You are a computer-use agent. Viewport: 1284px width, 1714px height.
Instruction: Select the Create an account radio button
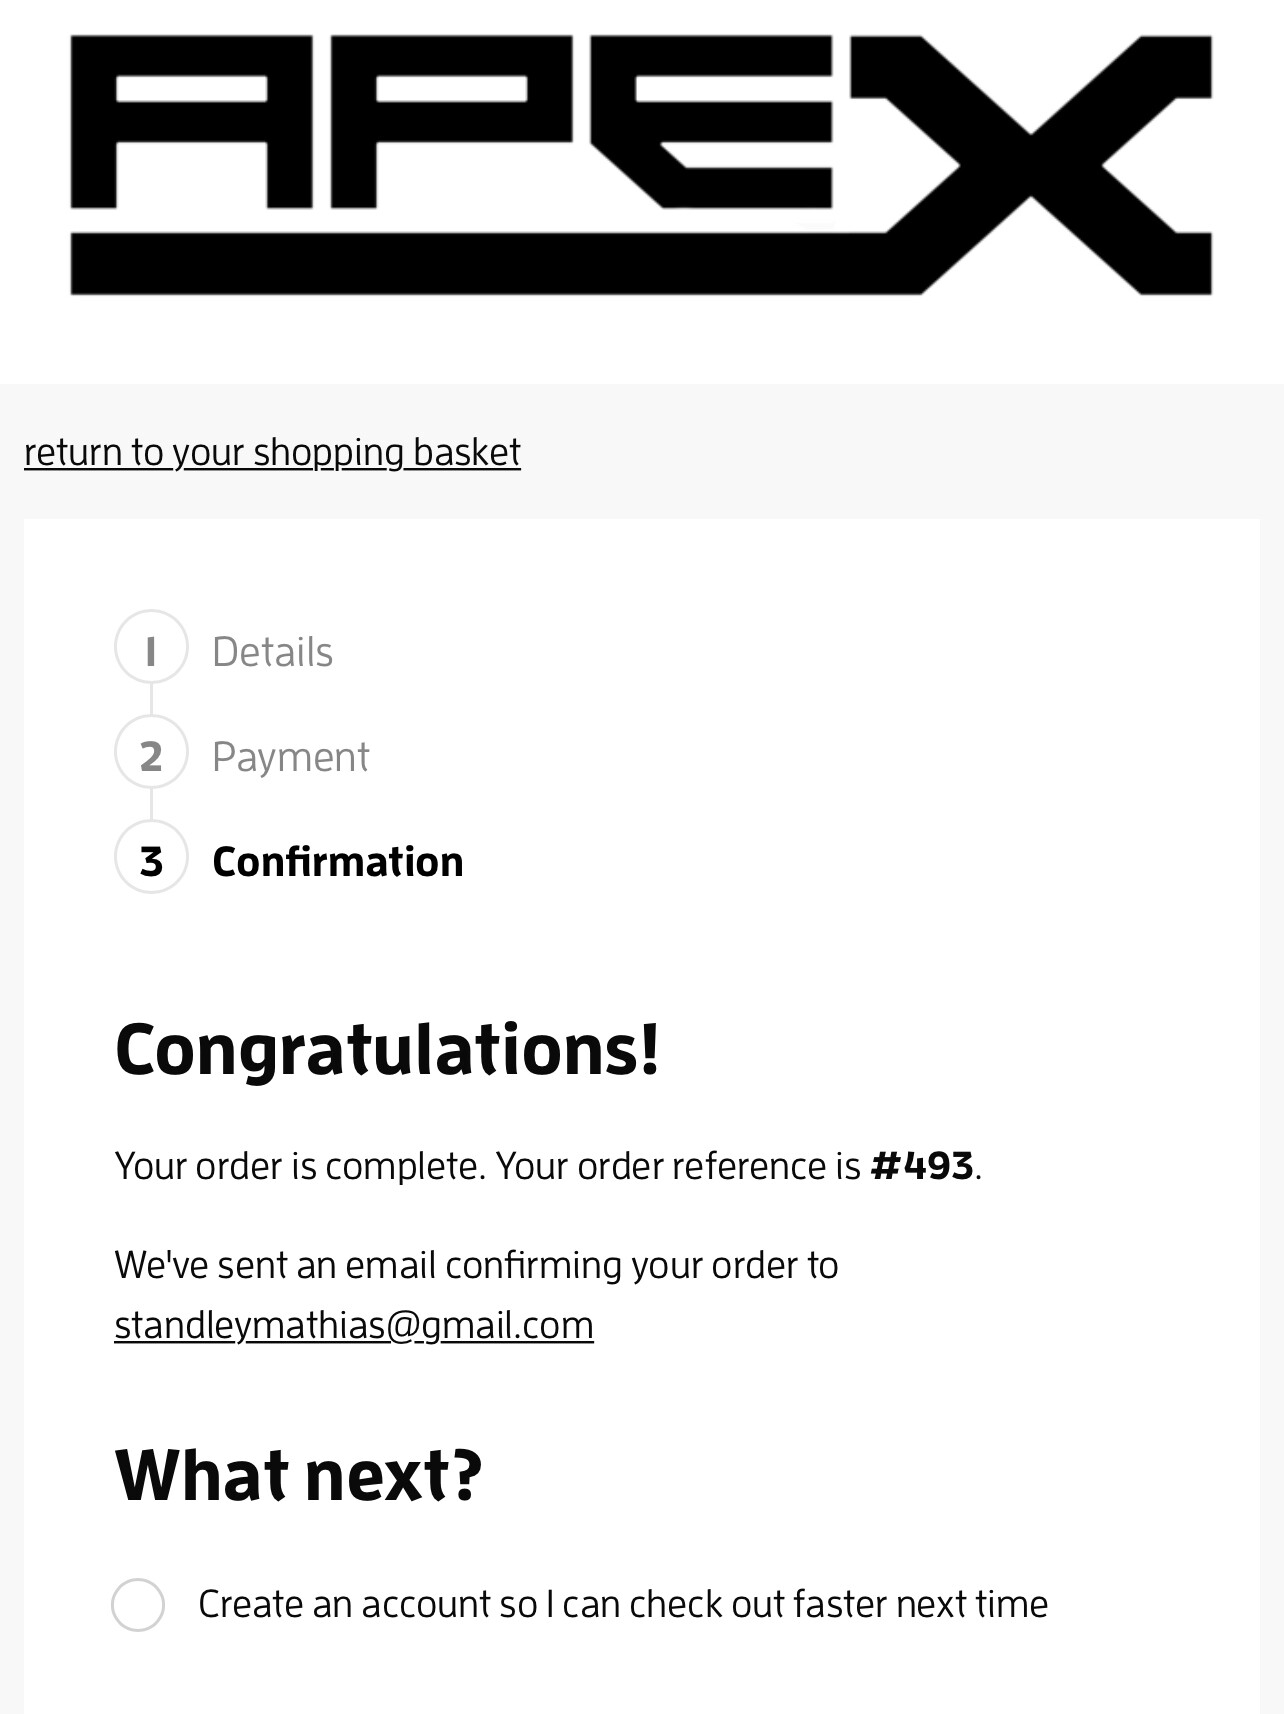138,1605
